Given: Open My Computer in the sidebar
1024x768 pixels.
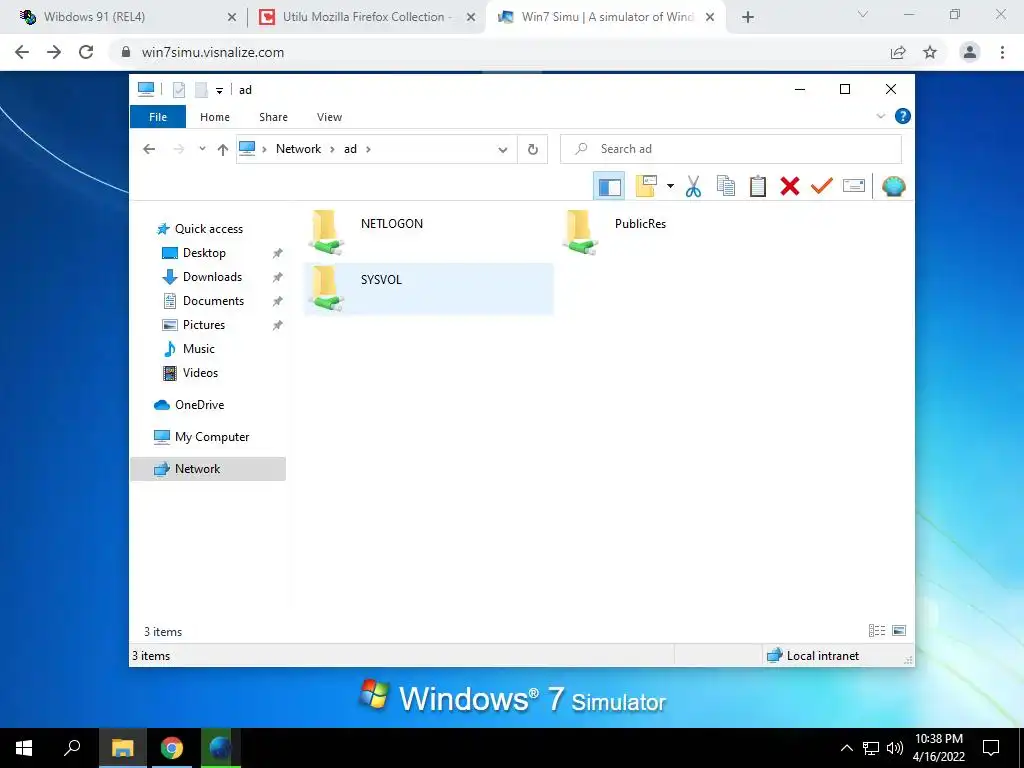Looking at the screenshot, I should pyautogui.click(x=212, y=437).
